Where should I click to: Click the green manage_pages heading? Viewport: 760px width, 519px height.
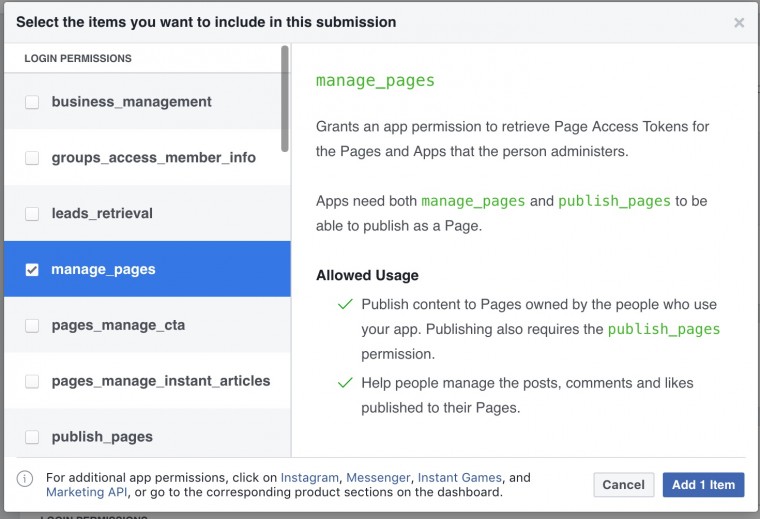(375, 81)
